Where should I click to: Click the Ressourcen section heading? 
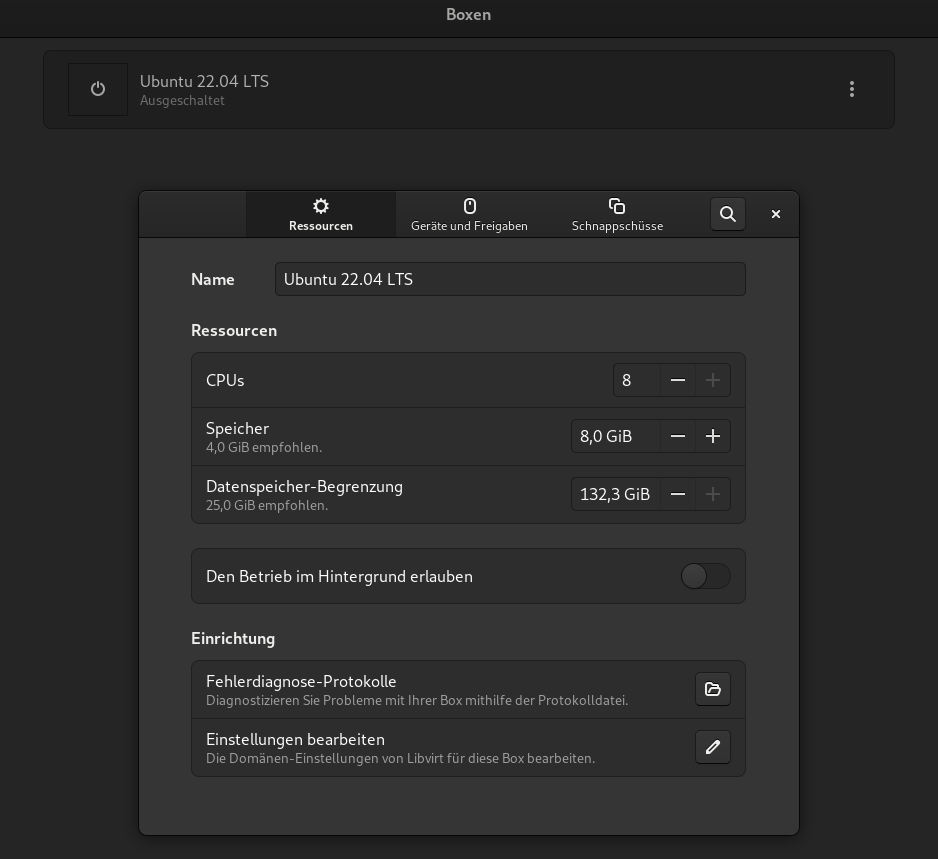tap(234, 331)
